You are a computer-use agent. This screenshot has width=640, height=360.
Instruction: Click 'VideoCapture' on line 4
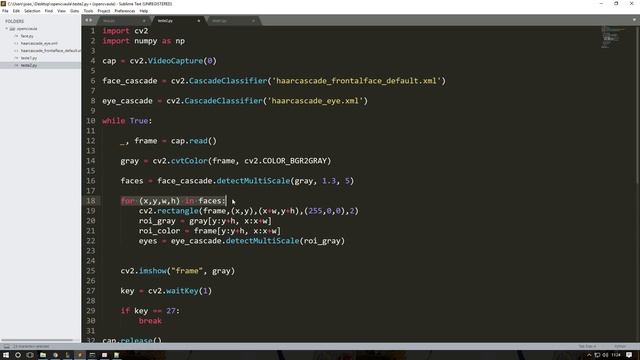pyautogui.click(x=175, y=61)
